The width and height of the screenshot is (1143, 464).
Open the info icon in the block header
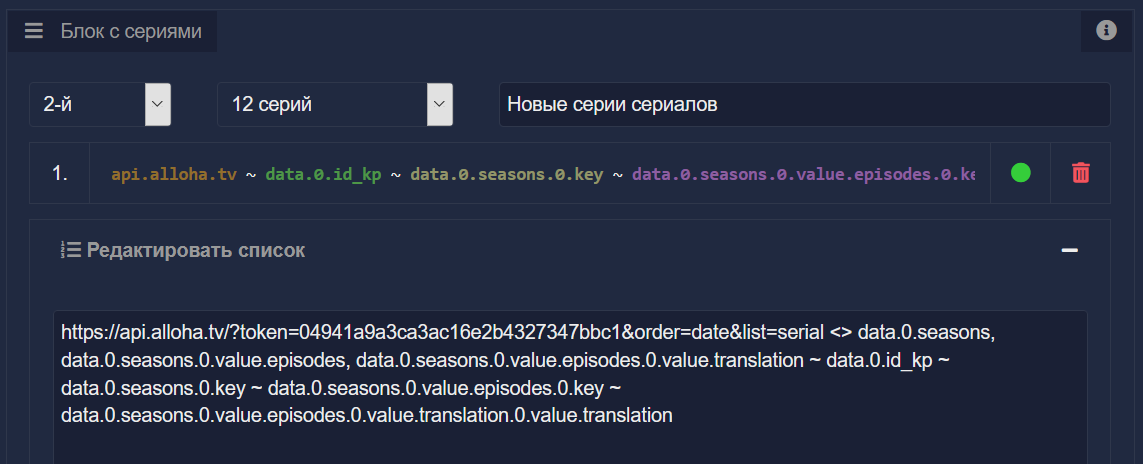pos(1106,31)
